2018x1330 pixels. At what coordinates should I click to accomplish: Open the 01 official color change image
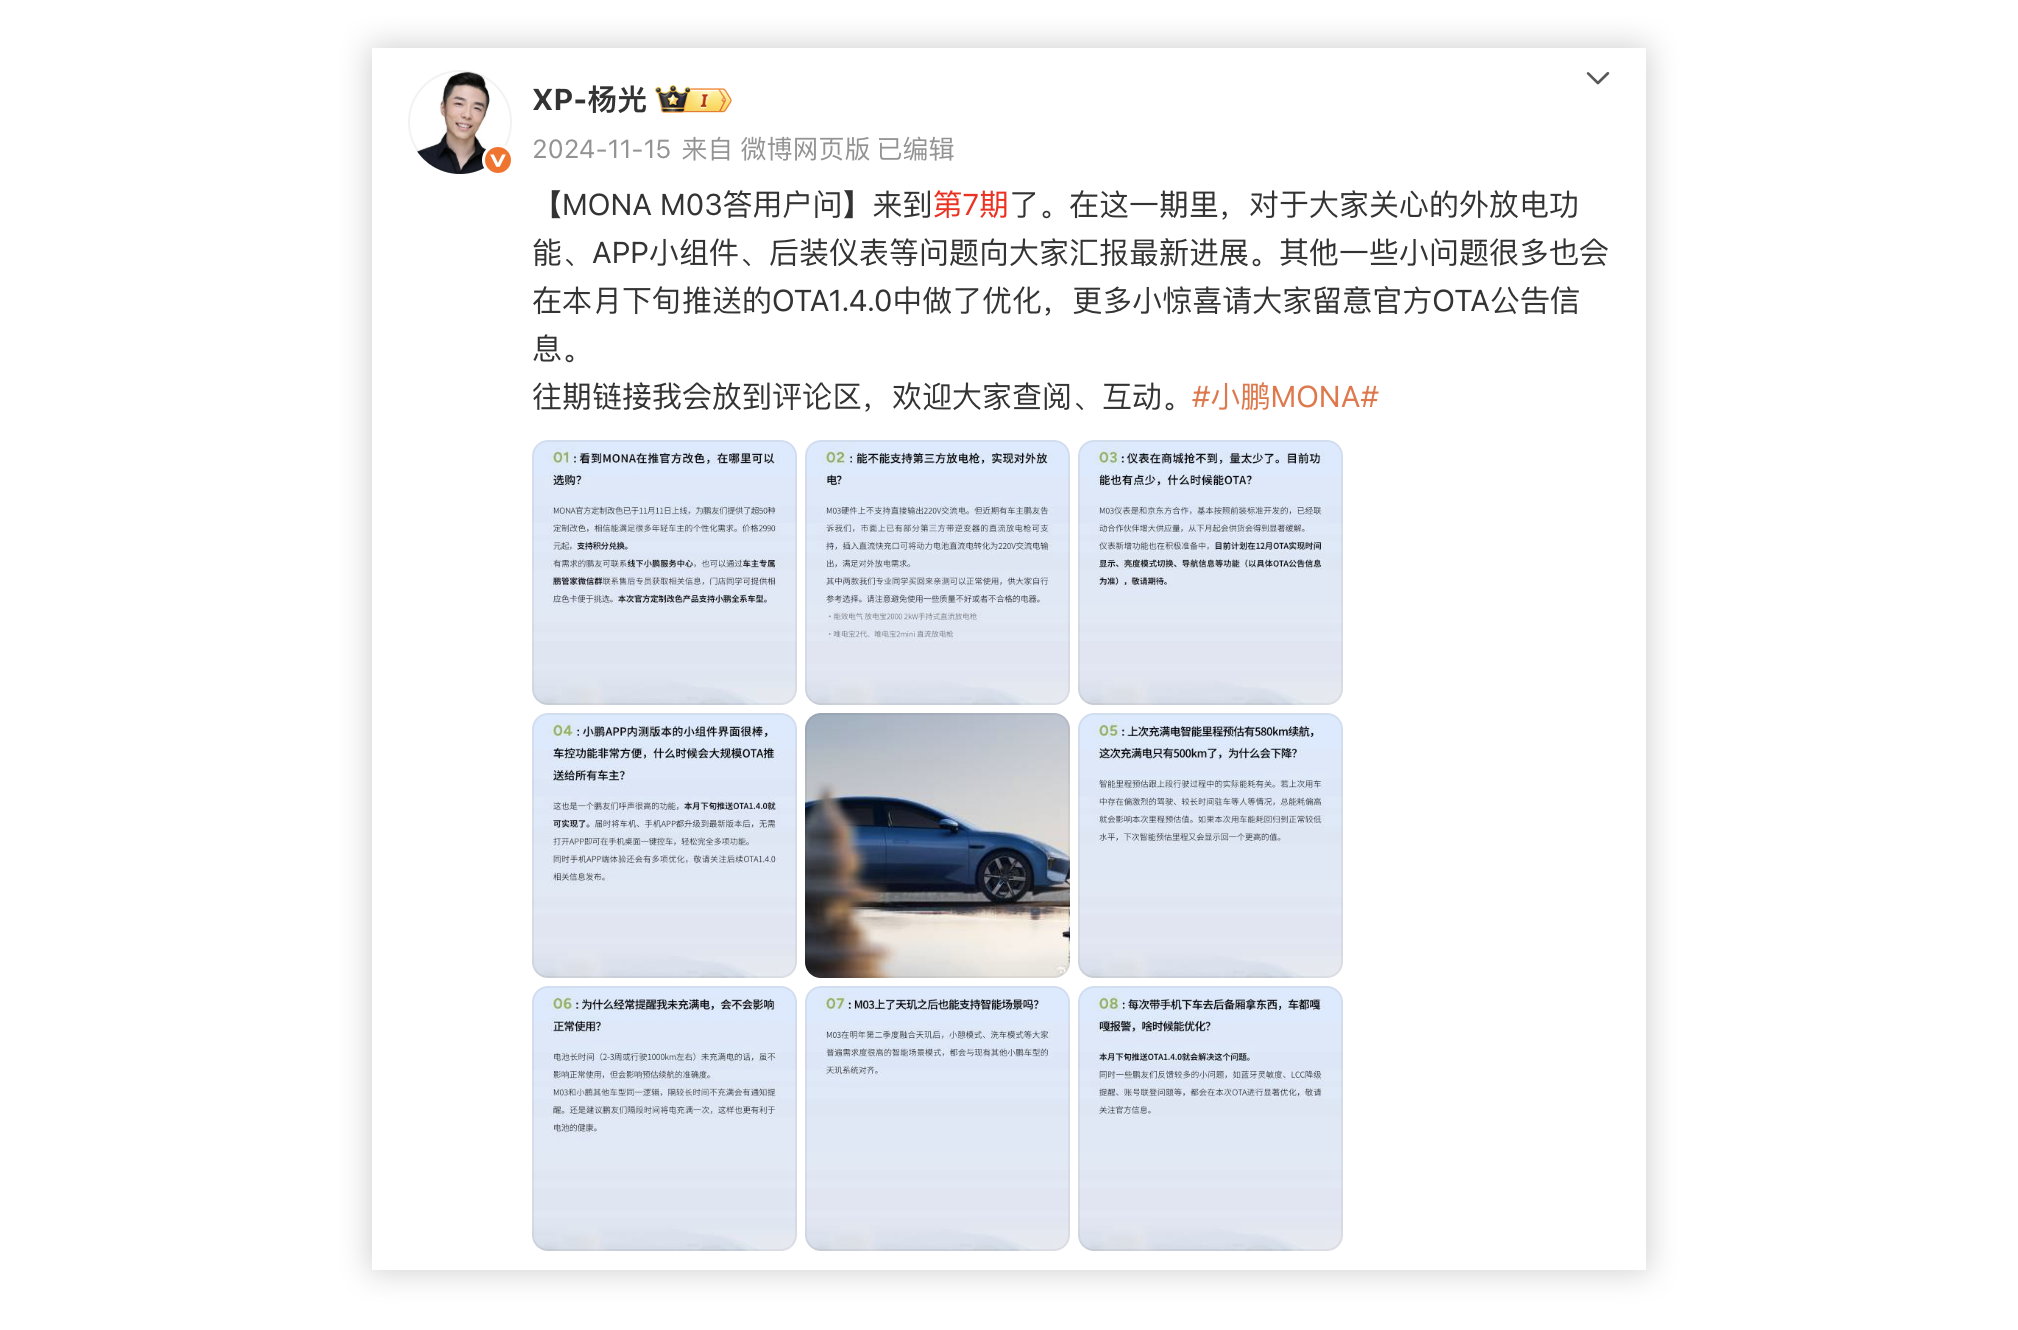(x=664, y=572)
